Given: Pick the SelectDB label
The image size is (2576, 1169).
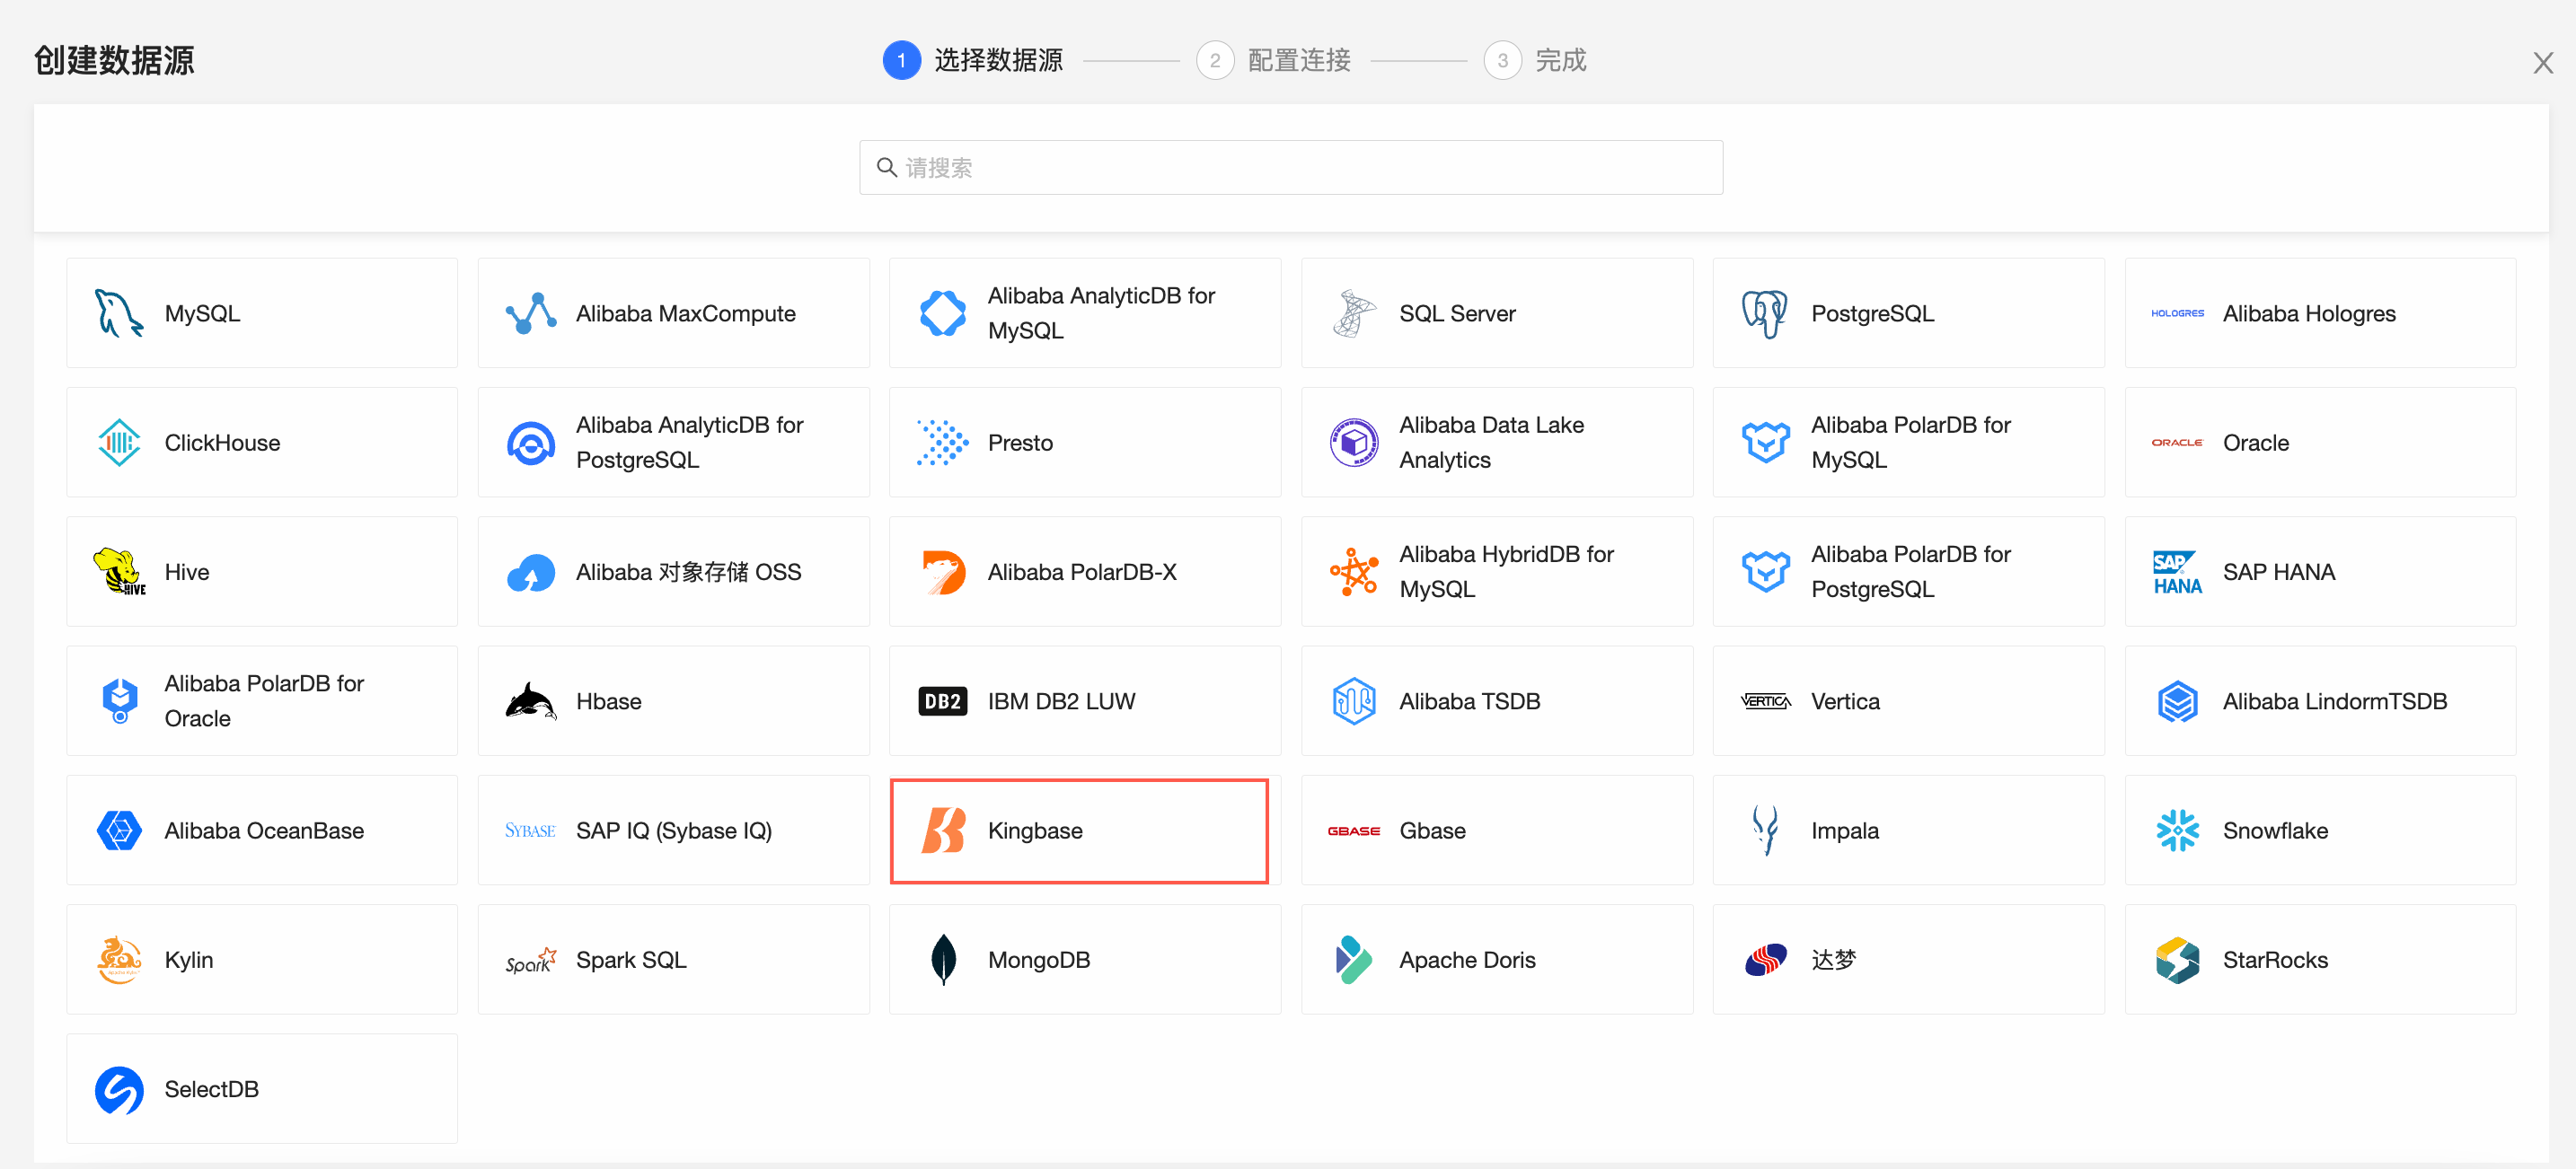Looking at the screenshot, I should pos(211,1089).
